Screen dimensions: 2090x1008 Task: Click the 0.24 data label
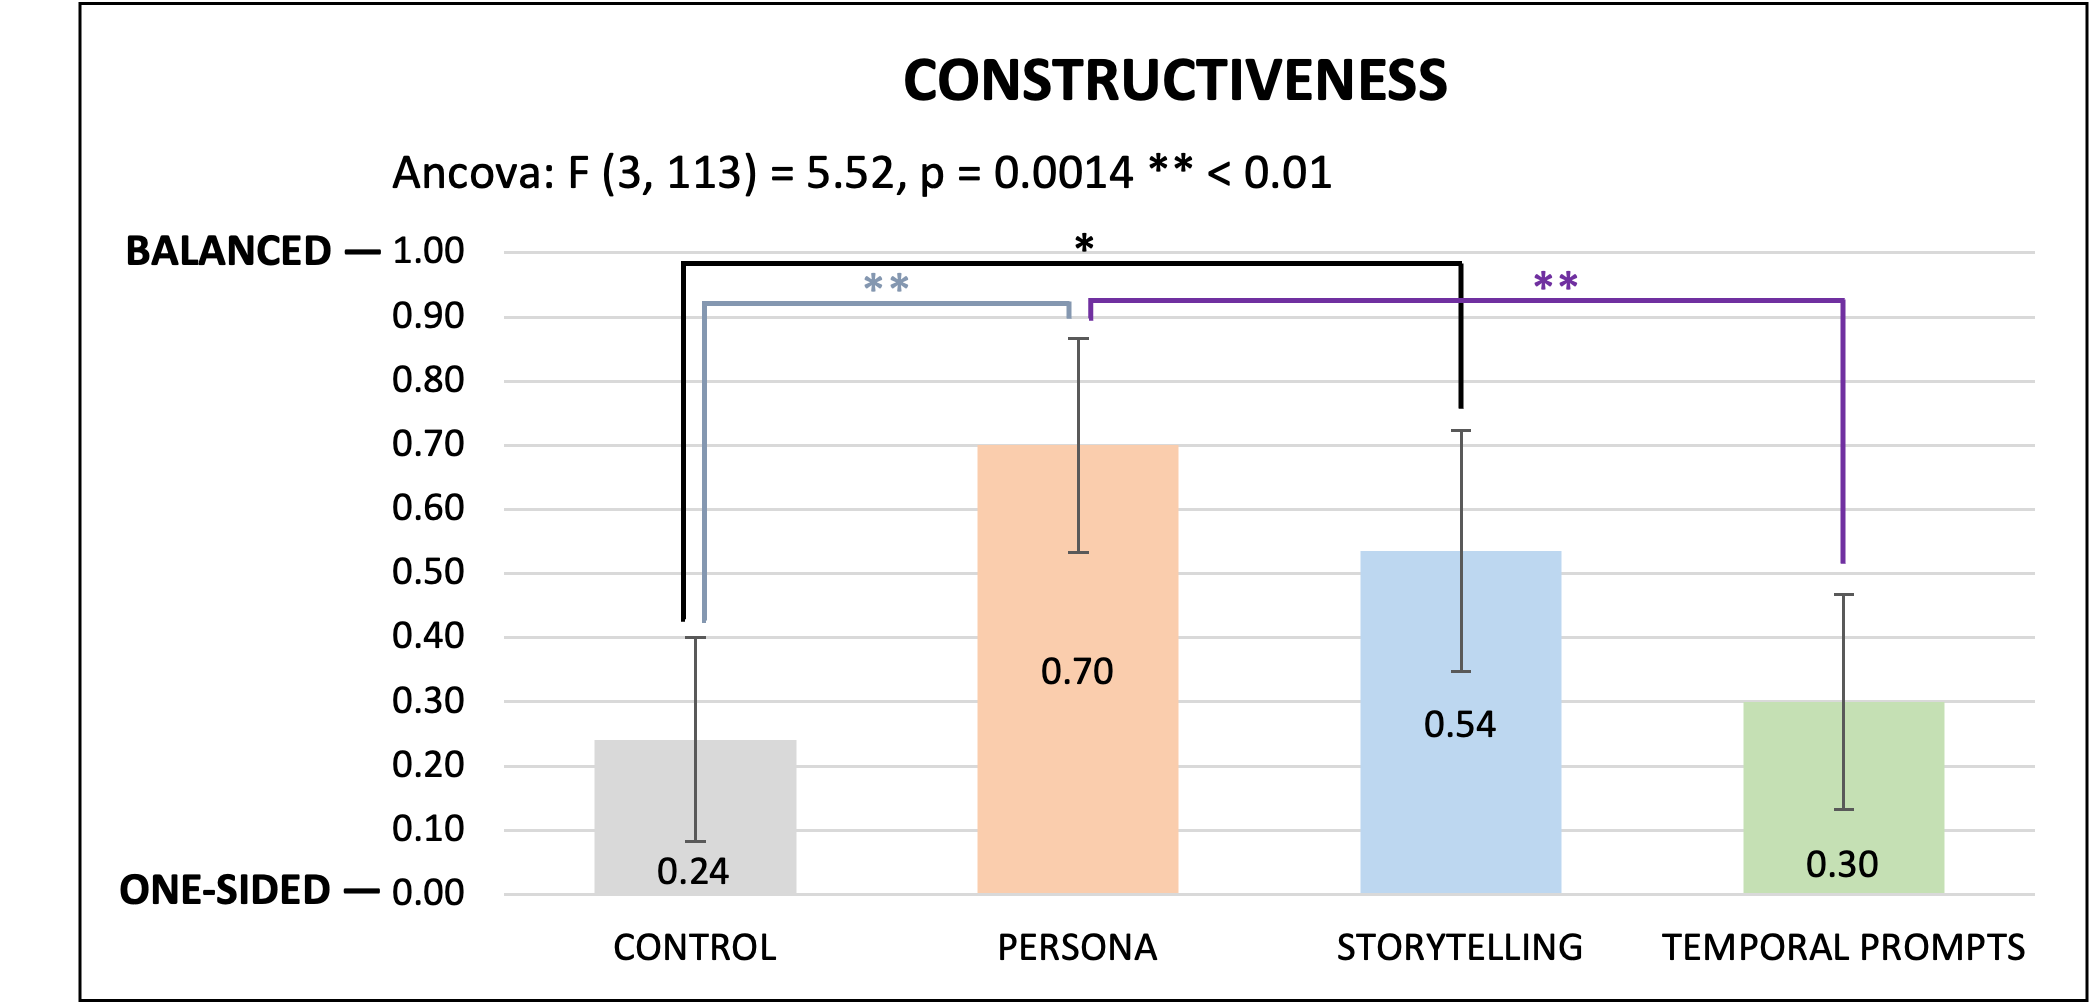click(x=693, y=872)
